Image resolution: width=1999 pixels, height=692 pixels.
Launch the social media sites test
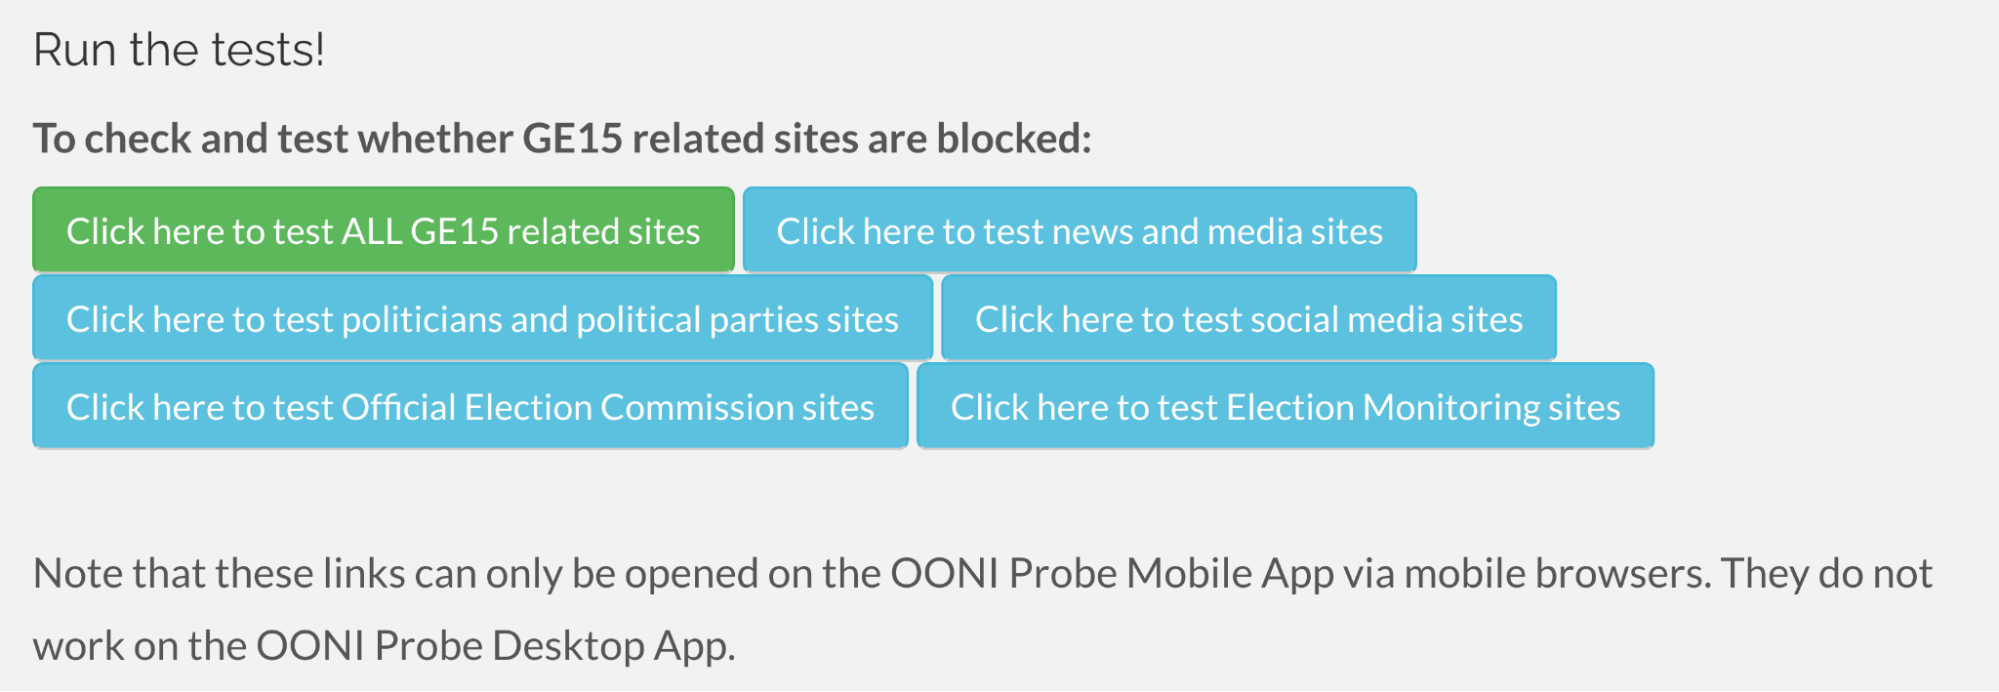coord(1248,318)
